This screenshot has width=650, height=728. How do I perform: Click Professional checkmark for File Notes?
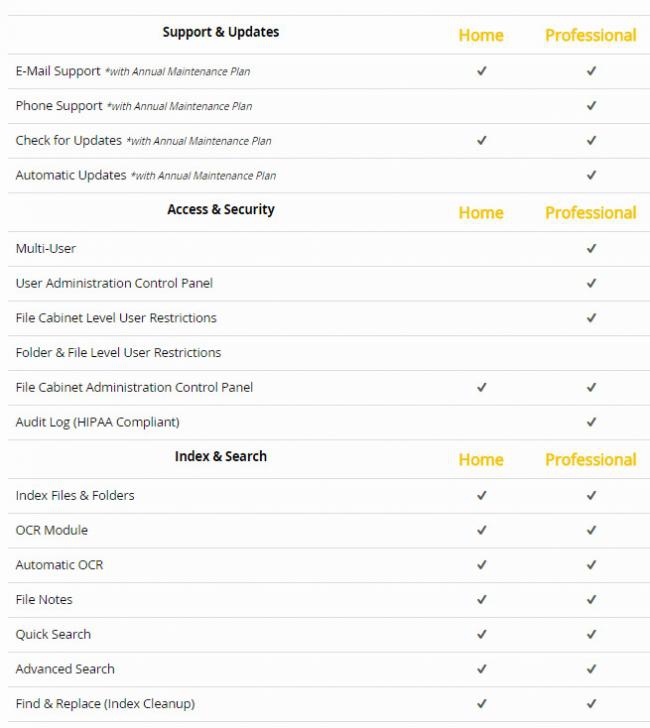[591, 600]
